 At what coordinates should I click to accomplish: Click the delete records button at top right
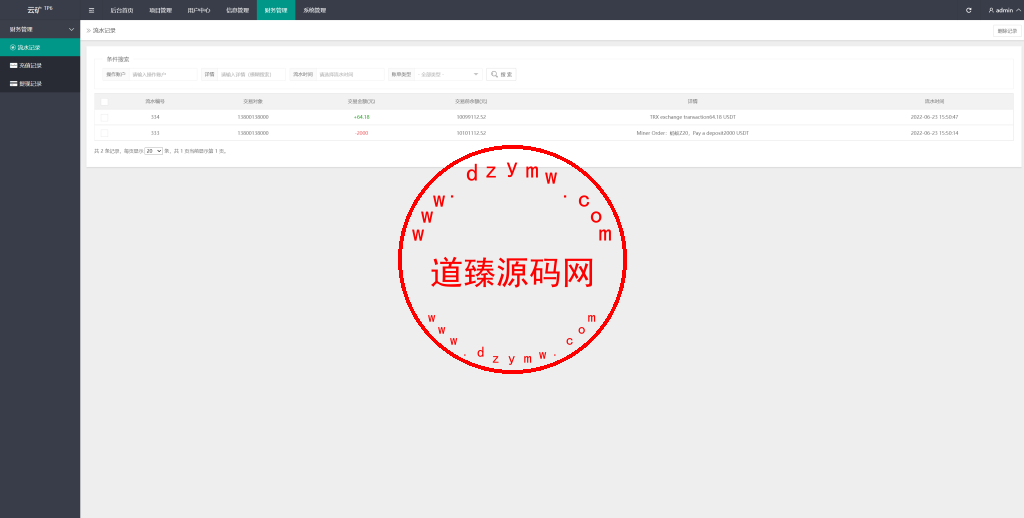tap(1007, 31)
